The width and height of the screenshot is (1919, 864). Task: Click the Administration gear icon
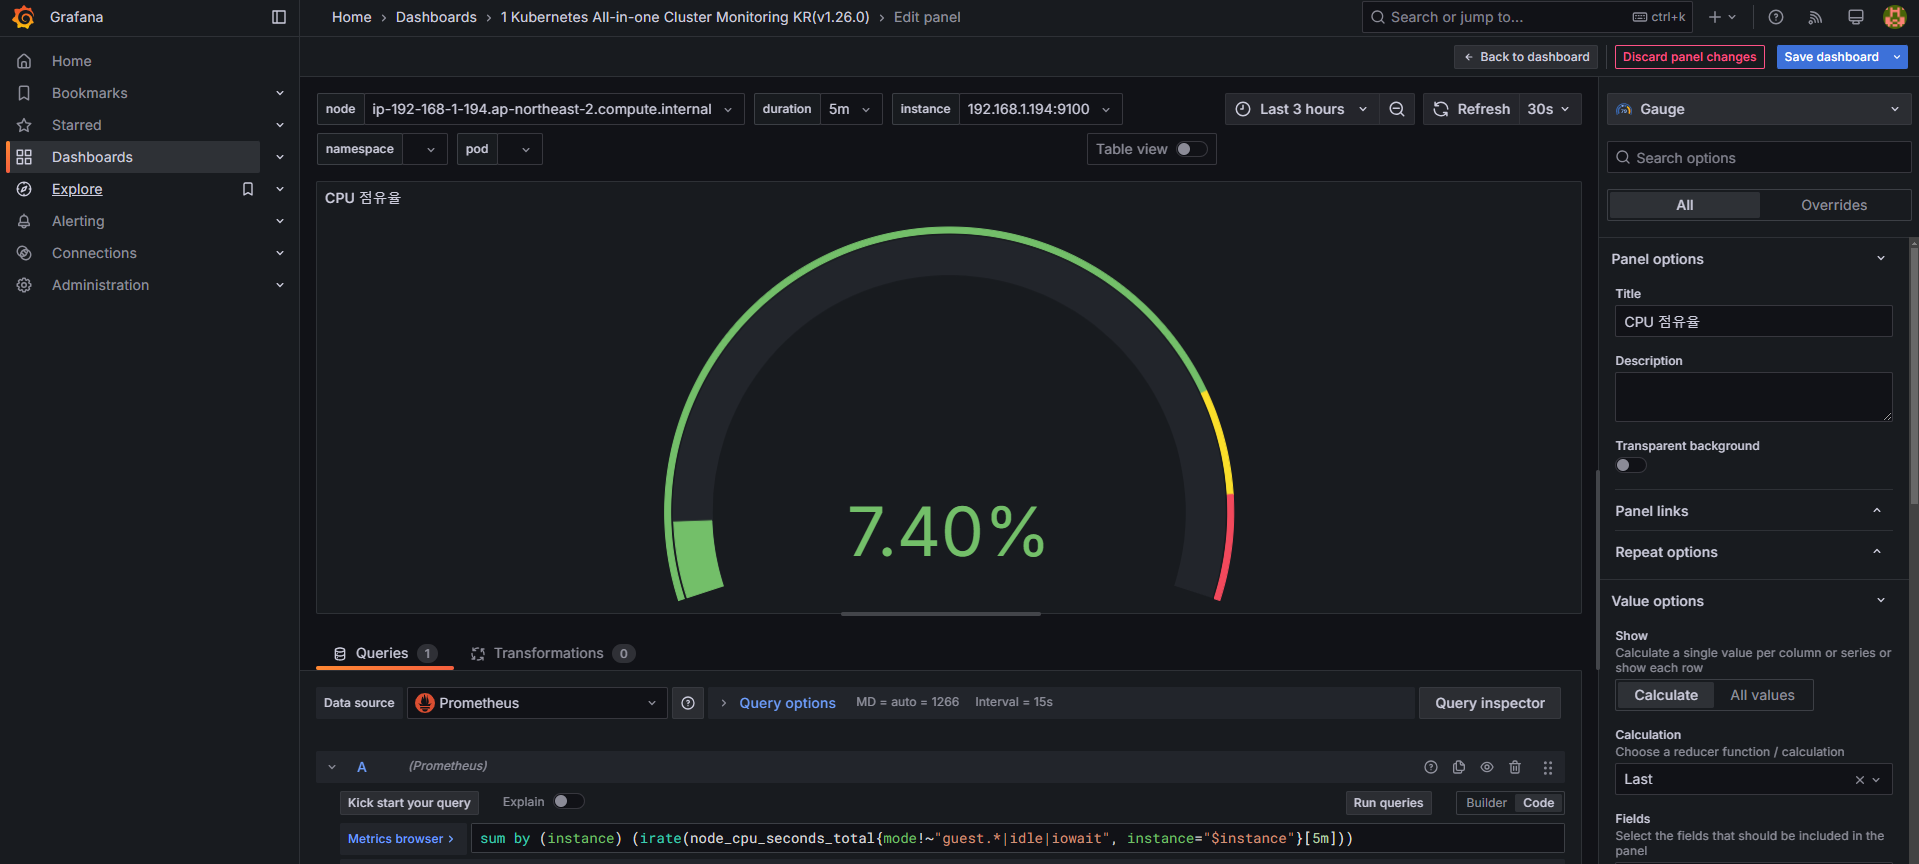click(x=24, y=285)
